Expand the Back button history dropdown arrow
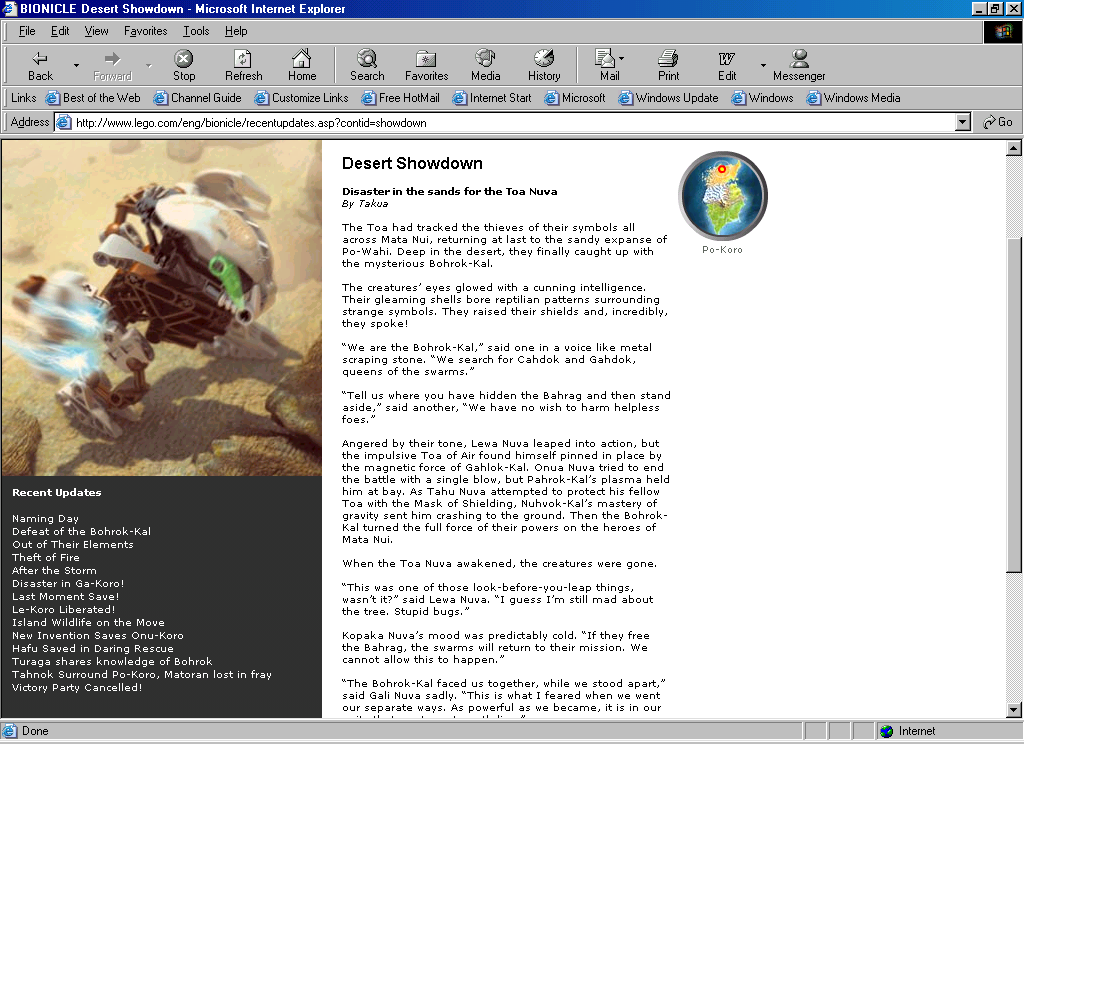 click(76, 66)
